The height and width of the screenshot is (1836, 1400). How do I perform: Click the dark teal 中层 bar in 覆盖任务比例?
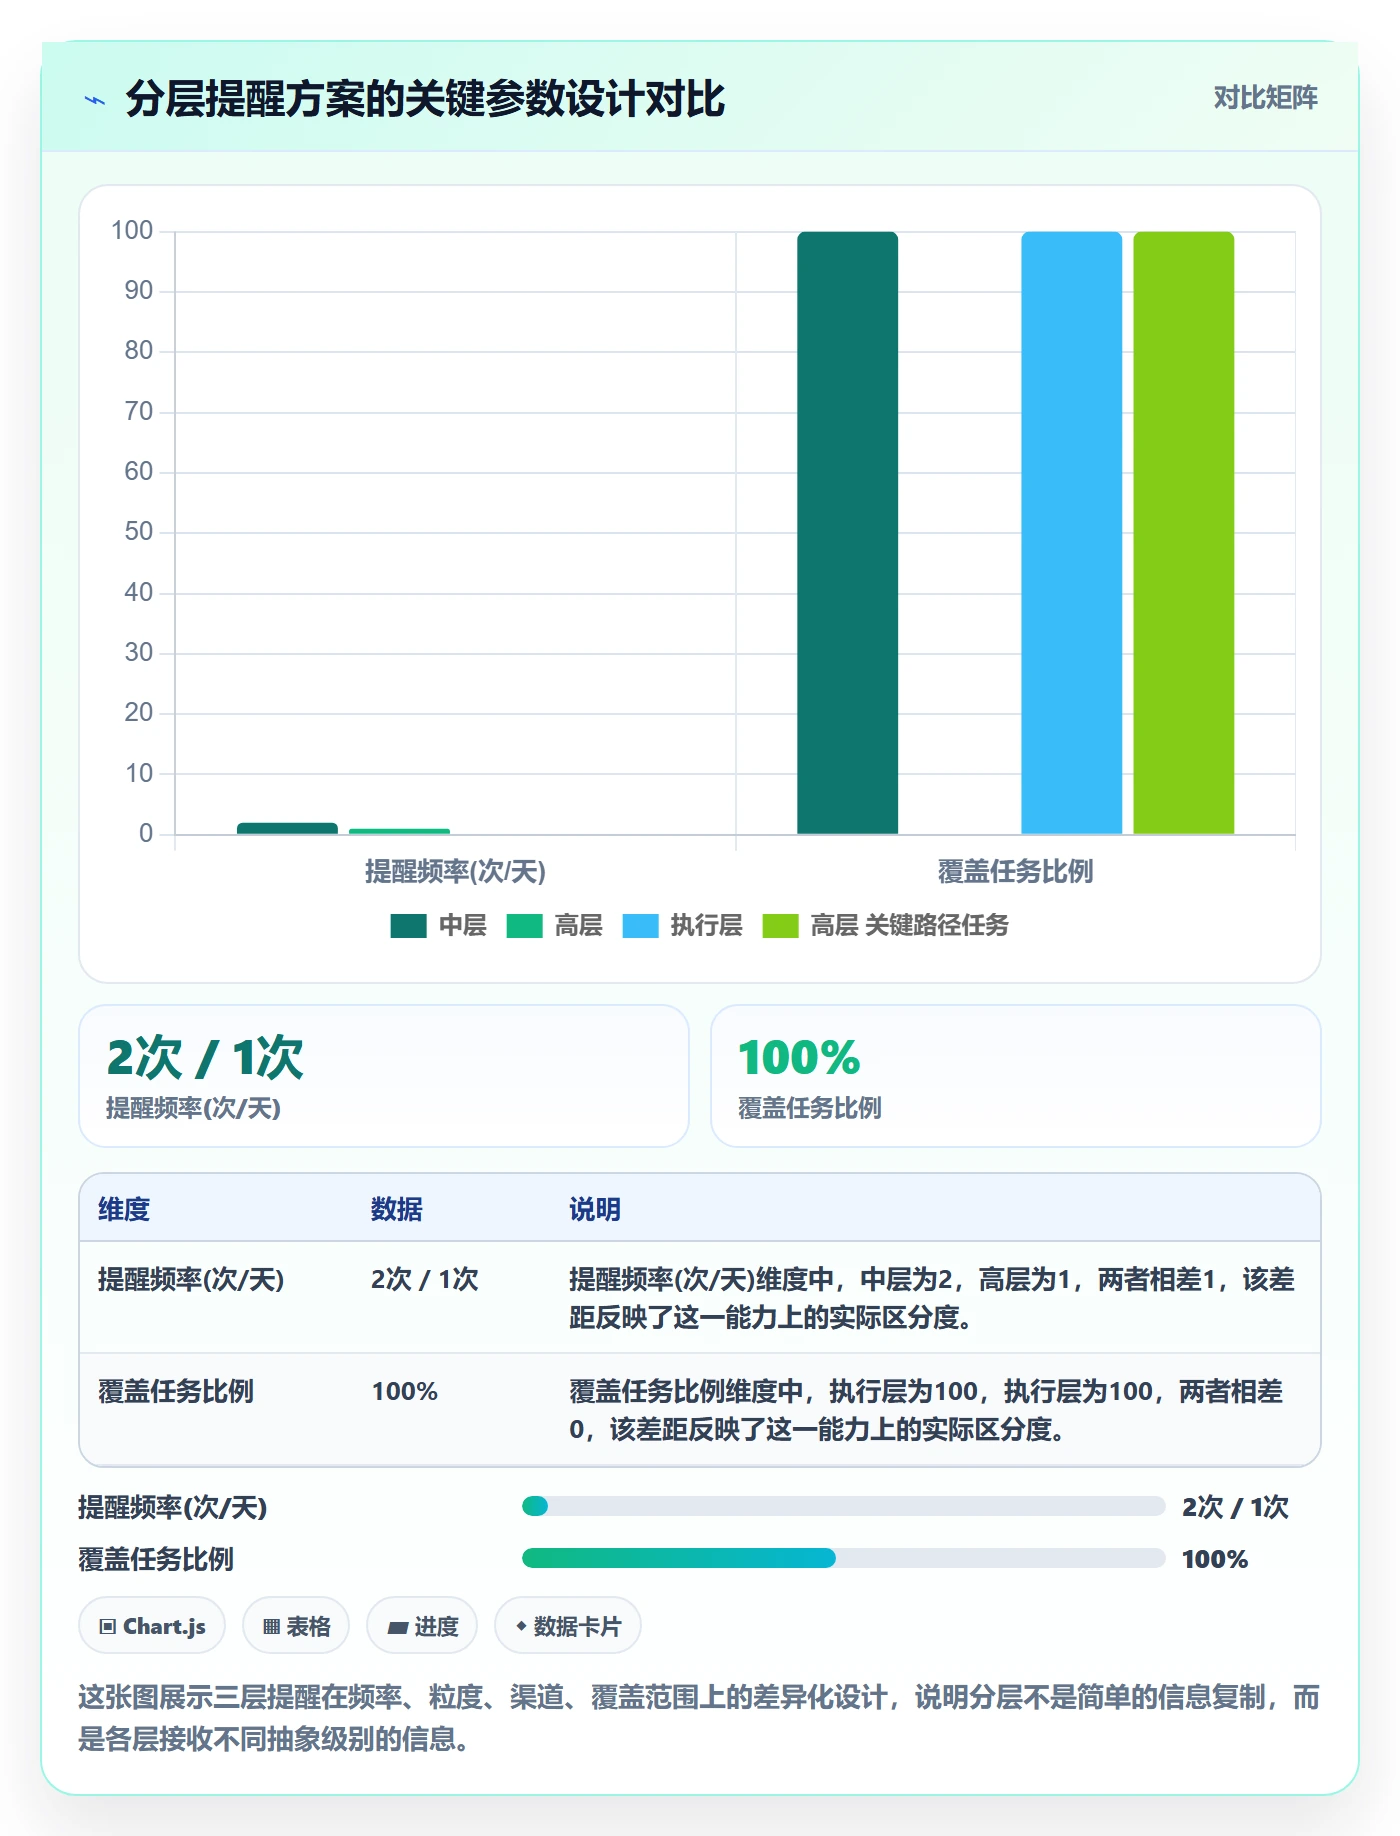point(848,532)
